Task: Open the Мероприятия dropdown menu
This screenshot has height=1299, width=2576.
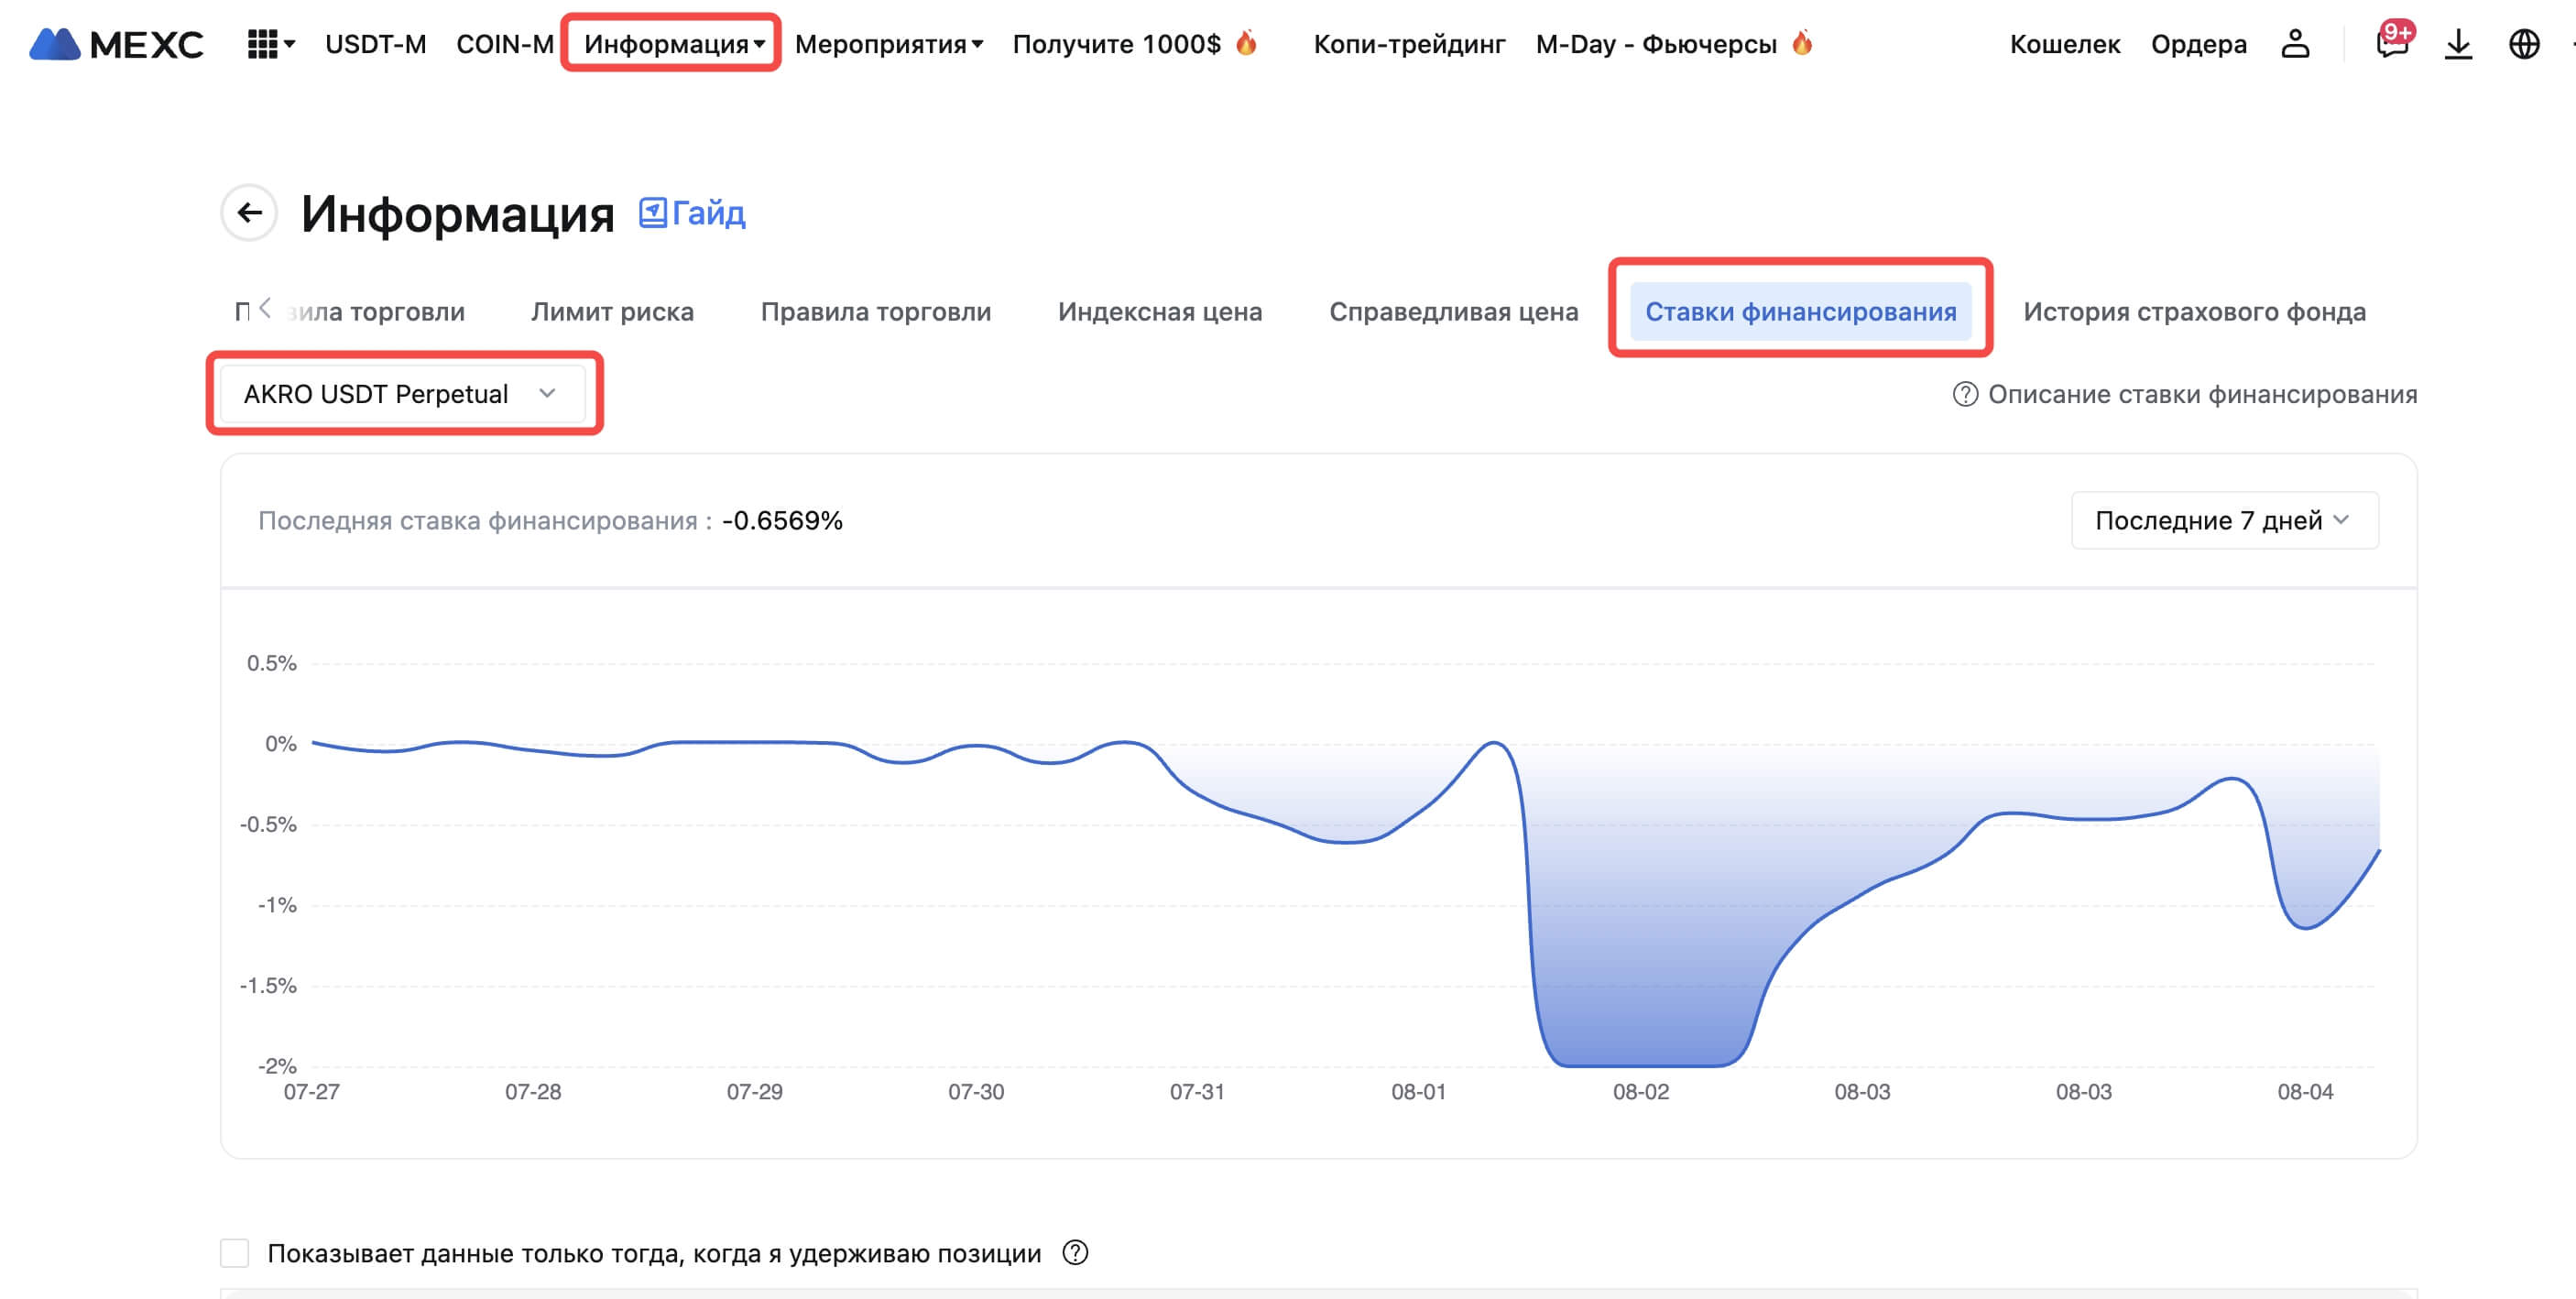Action: point(888,44)
